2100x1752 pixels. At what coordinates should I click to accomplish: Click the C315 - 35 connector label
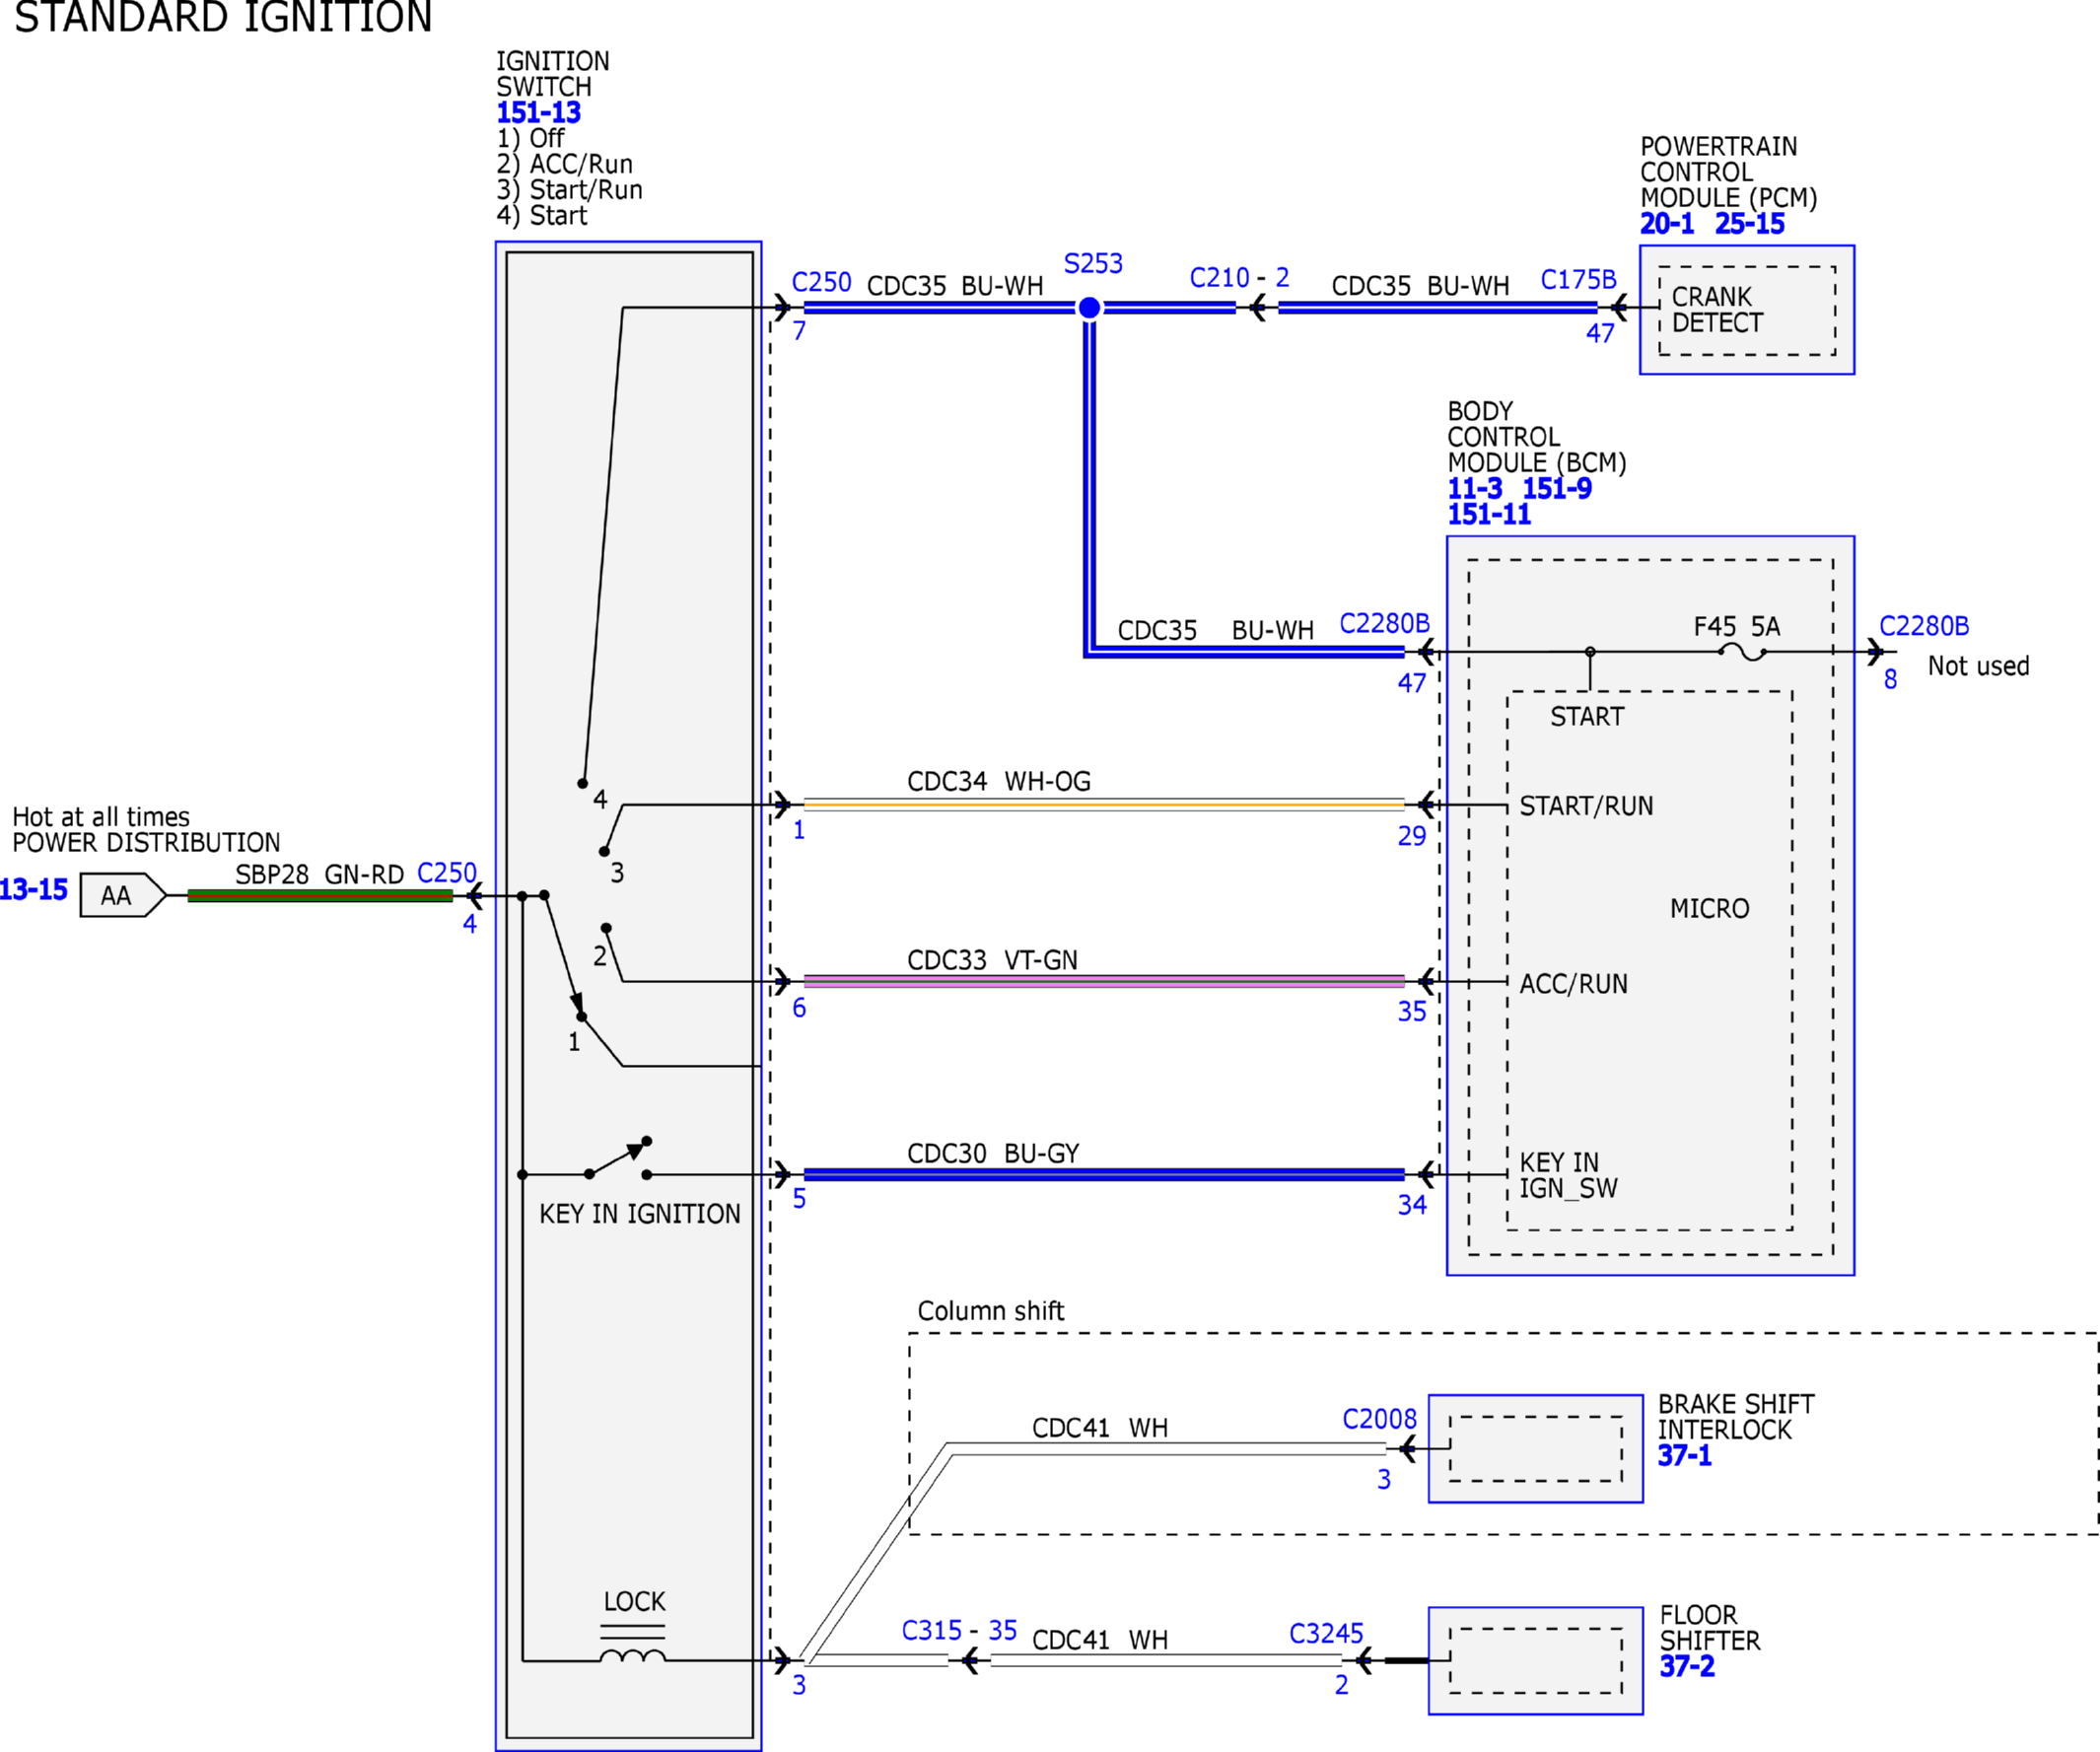pyautogui.click(x=959, y=1631)
